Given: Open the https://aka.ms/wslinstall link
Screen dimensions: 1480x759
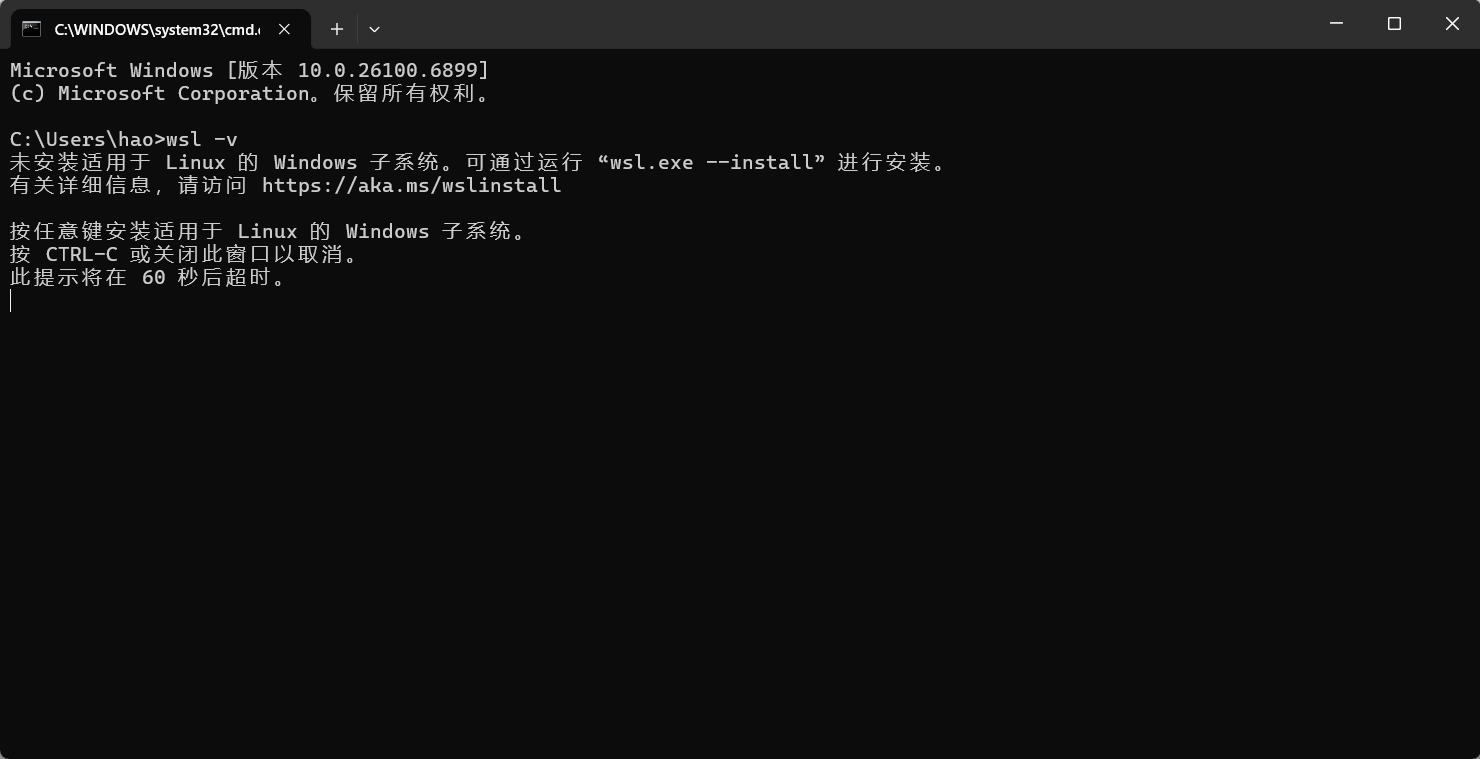Looking at the screenshot, I should pos(411,185).
